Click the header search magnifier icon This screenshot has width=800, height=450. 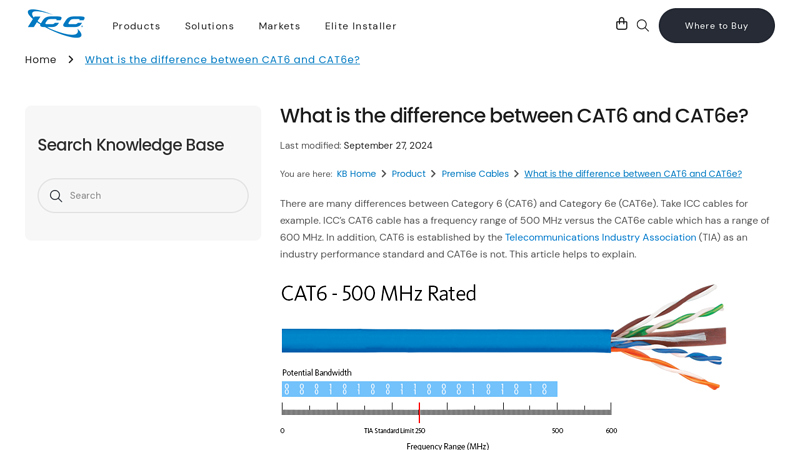pos(643,26)
